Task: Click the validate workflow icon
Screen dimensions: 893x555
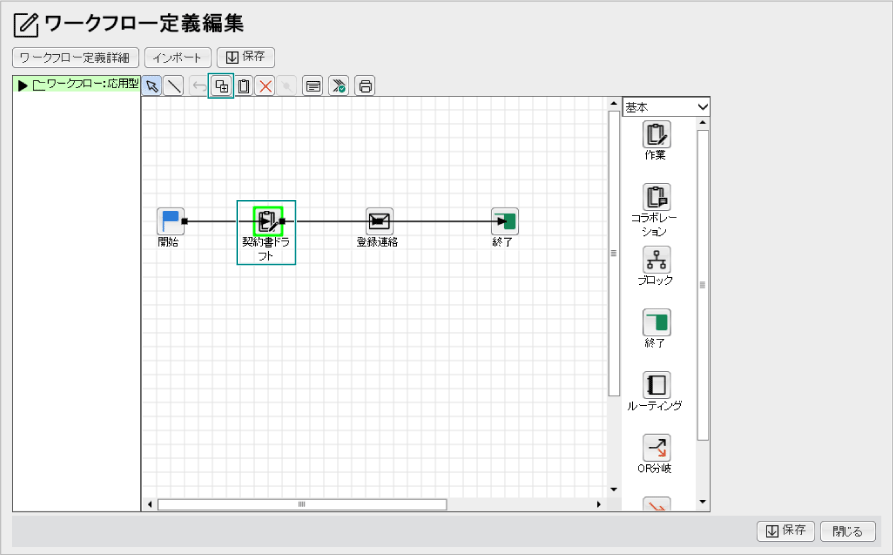Action: 339,86
